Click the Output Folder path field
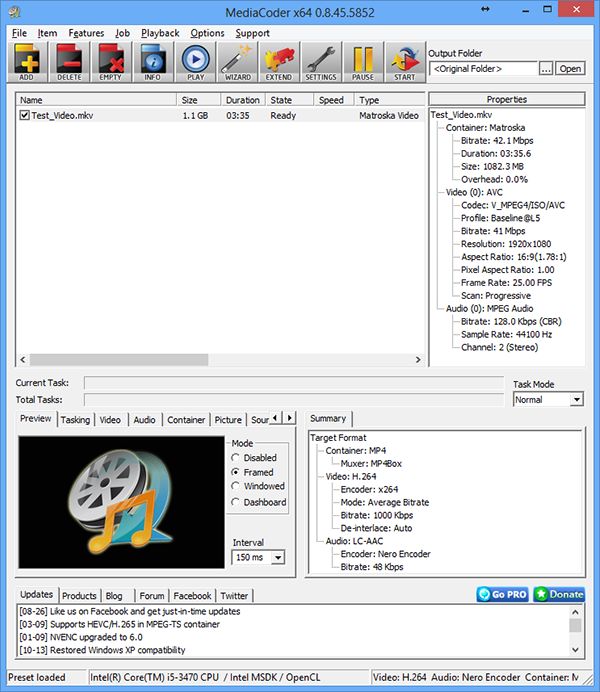Screen dimensions: 600x692 483,69
